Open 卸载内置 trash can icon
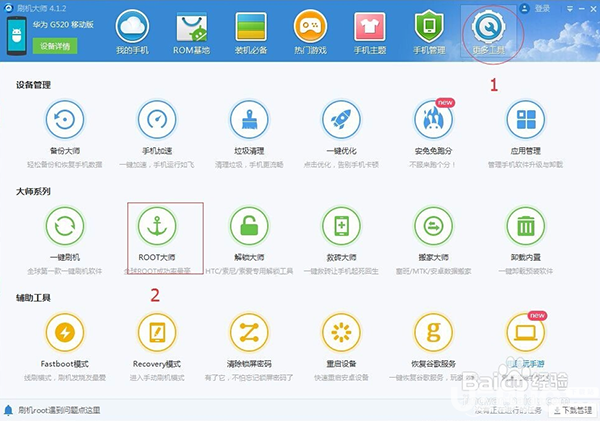 tap(526, 226)
